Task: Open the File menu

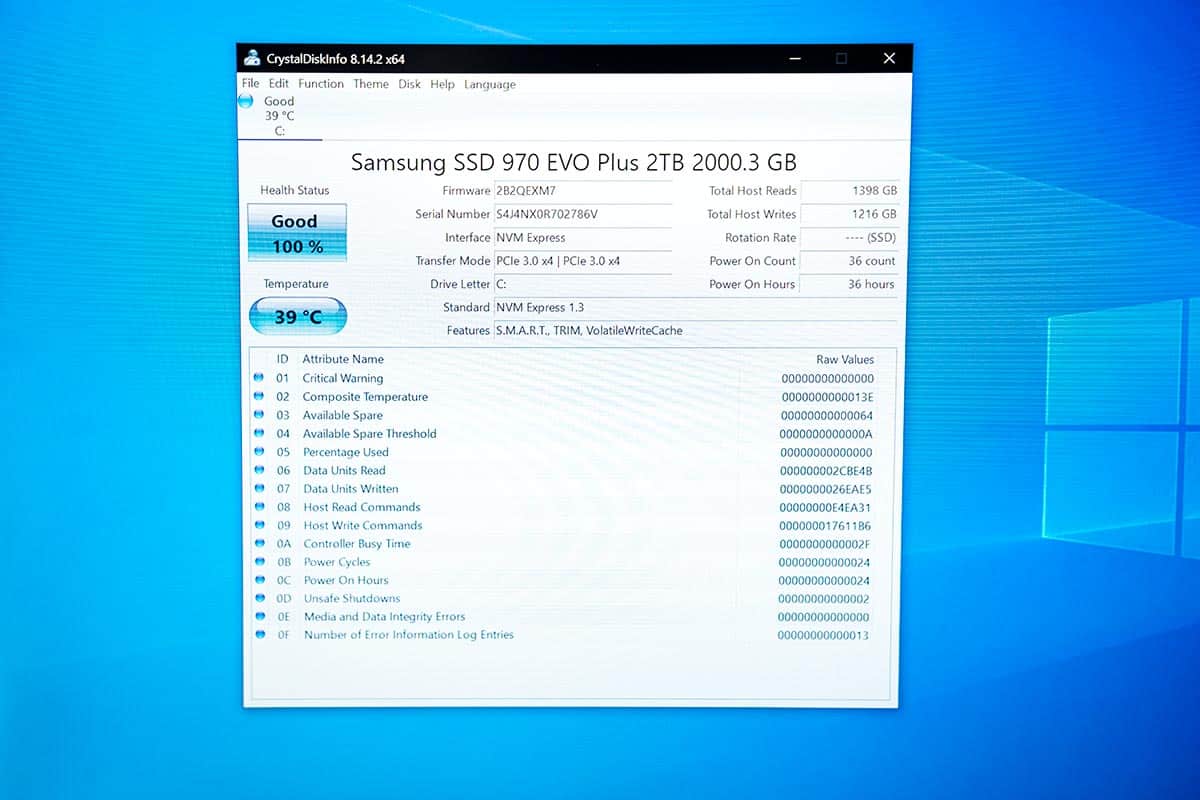Action: tap(250, 84)
